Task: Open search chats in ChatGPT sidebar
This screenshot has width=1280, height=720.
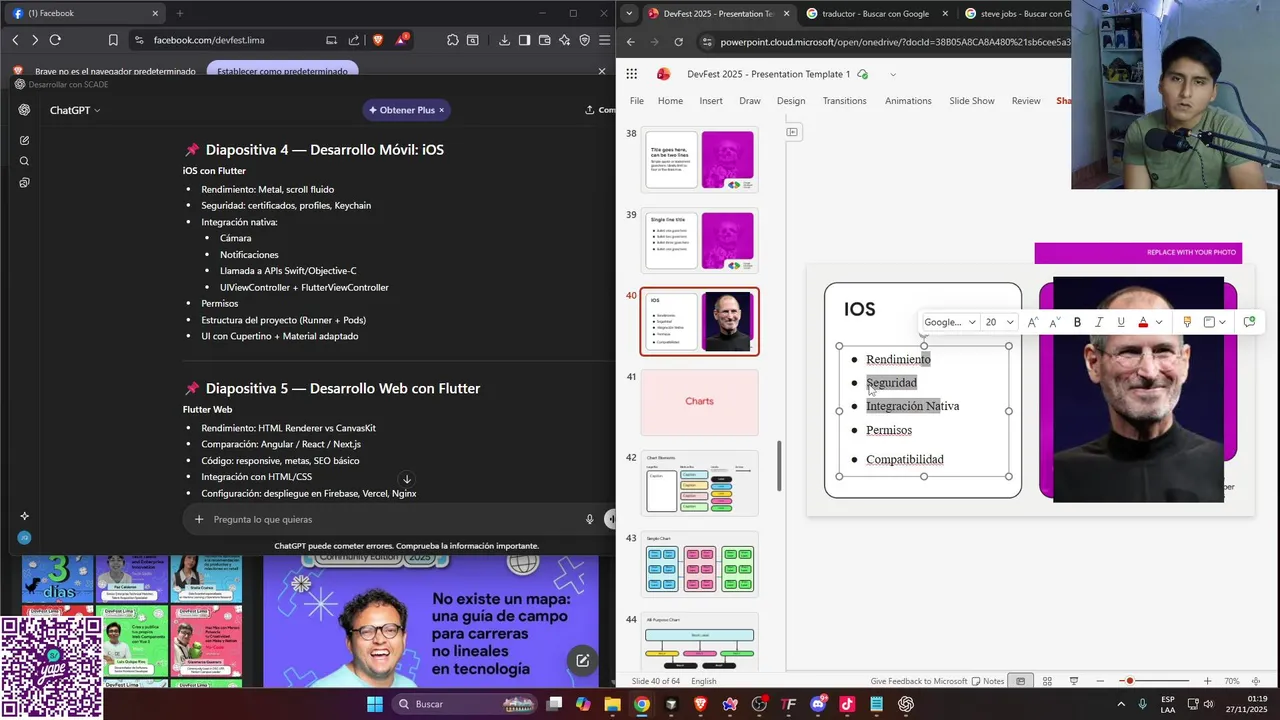Action: 24,161
